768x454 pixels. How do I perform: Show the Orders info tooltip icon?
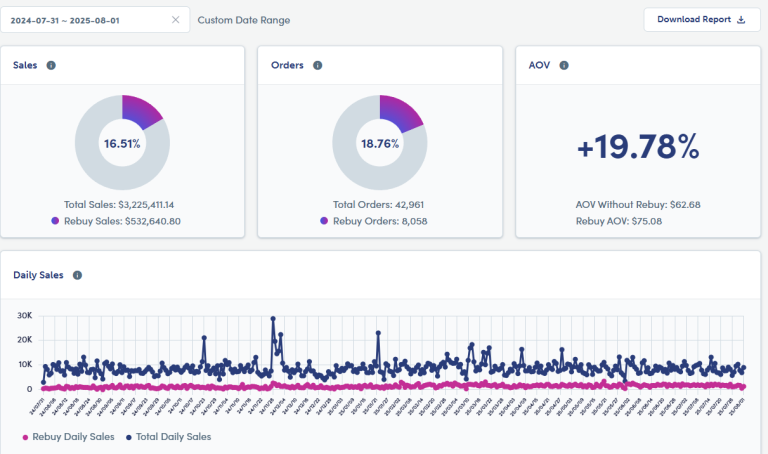(317, 65)
